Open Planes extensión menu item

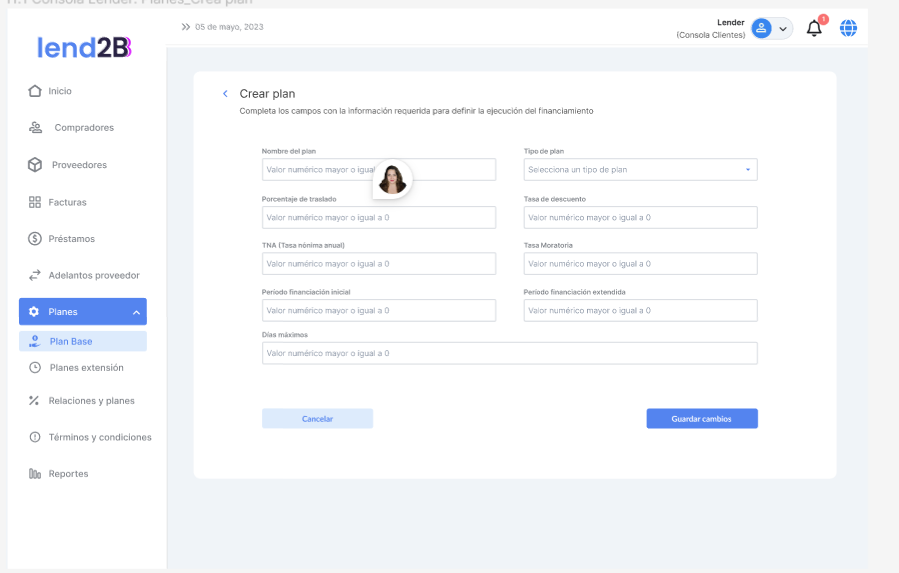tap(86, 368)
